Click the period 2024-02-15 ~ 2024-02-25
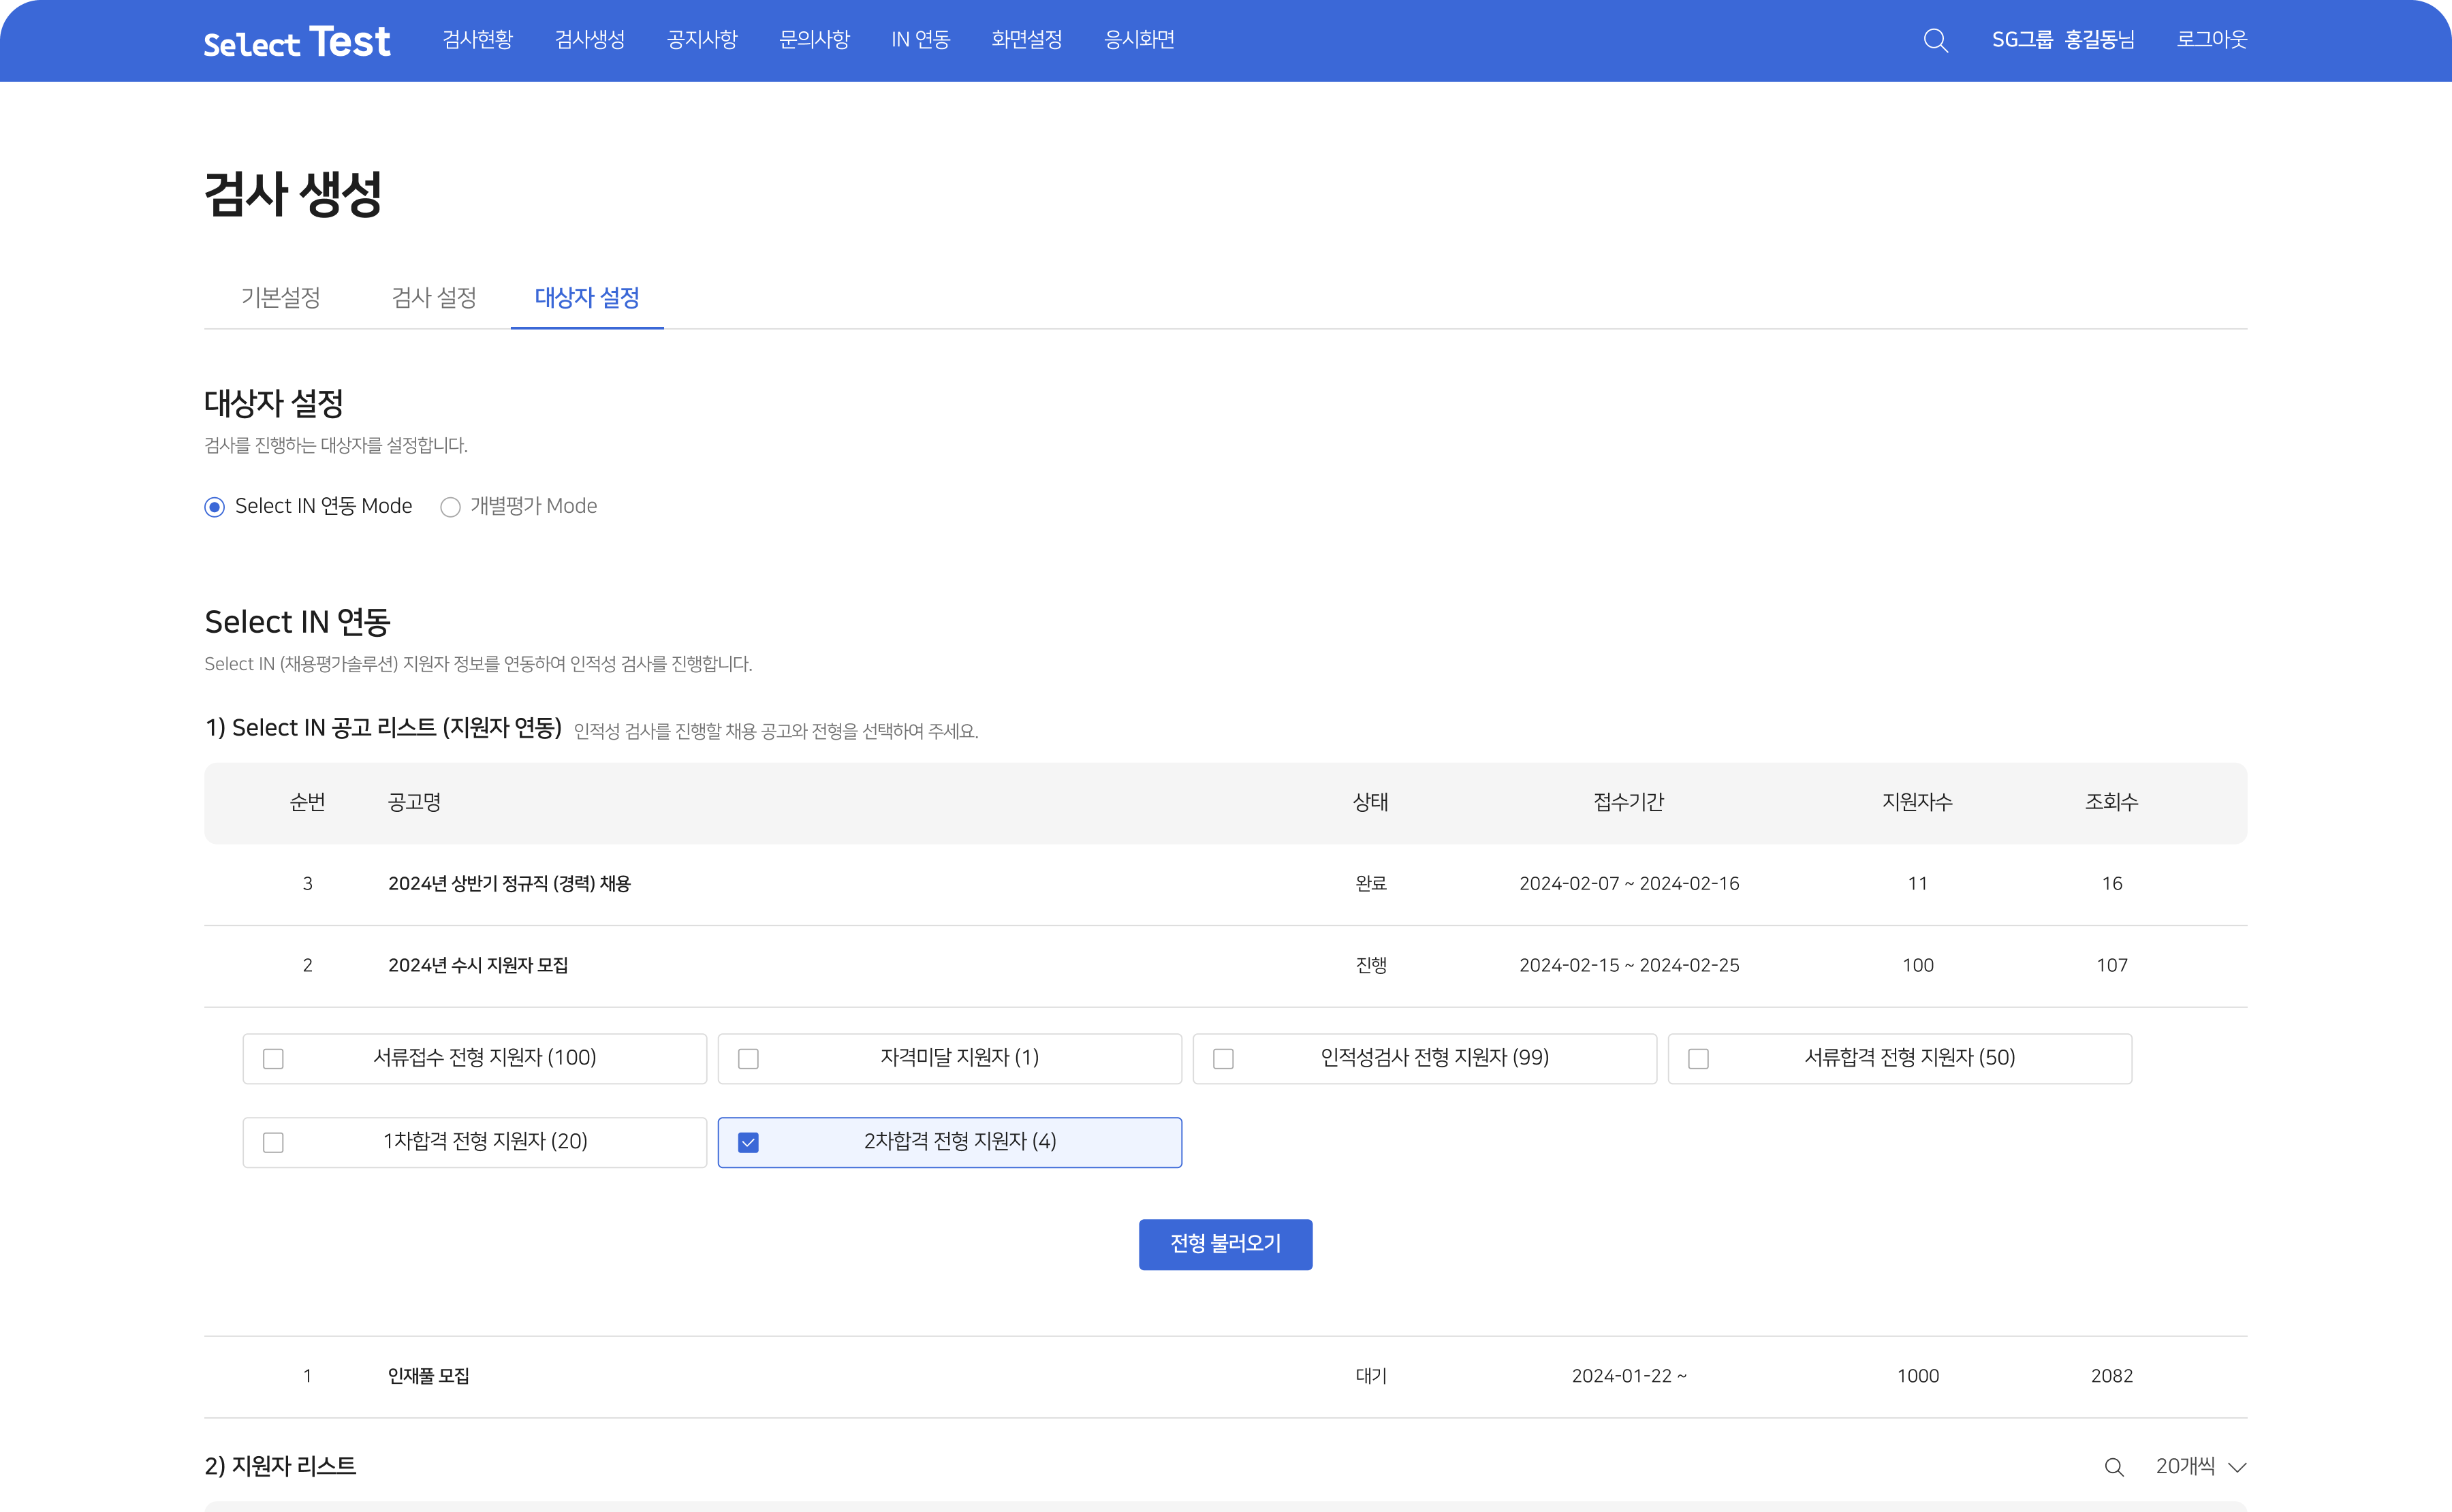The image size is (2452, 1512). 1629,966
